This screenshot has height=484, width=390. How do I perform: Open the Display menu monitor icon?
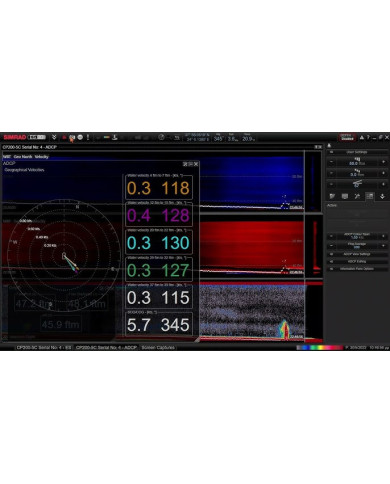345,196
